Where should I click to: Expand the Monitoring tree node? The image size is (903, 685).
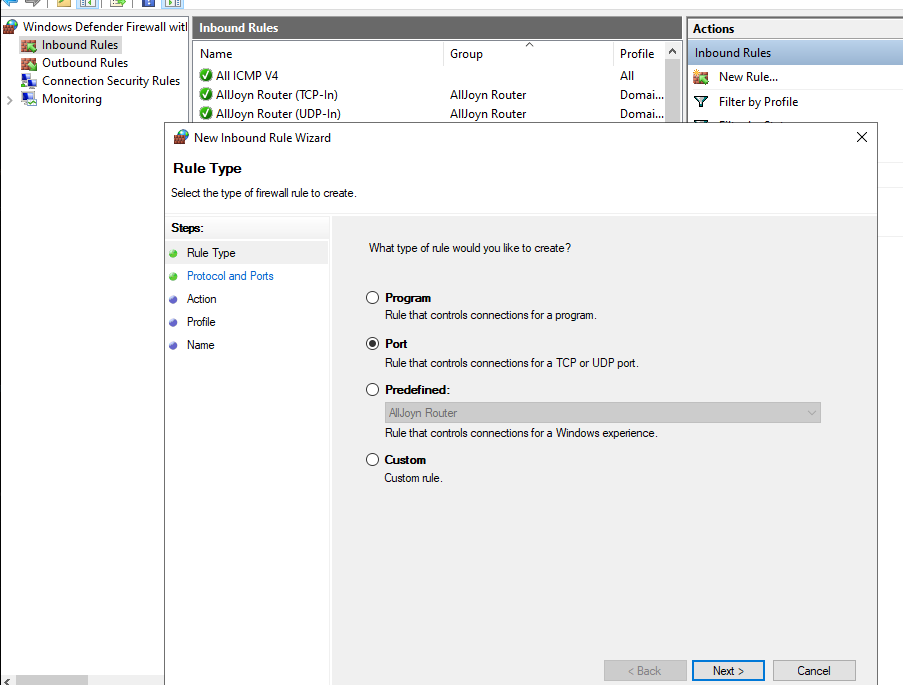[9, 100]
